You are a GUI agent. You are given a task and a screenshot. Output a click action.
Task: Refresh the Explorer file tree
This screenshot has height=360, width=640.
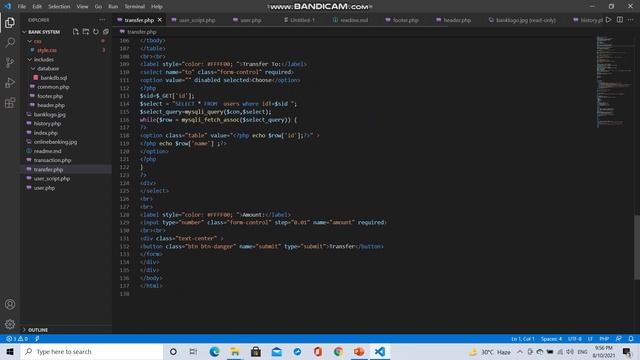(x=96, y=31)
